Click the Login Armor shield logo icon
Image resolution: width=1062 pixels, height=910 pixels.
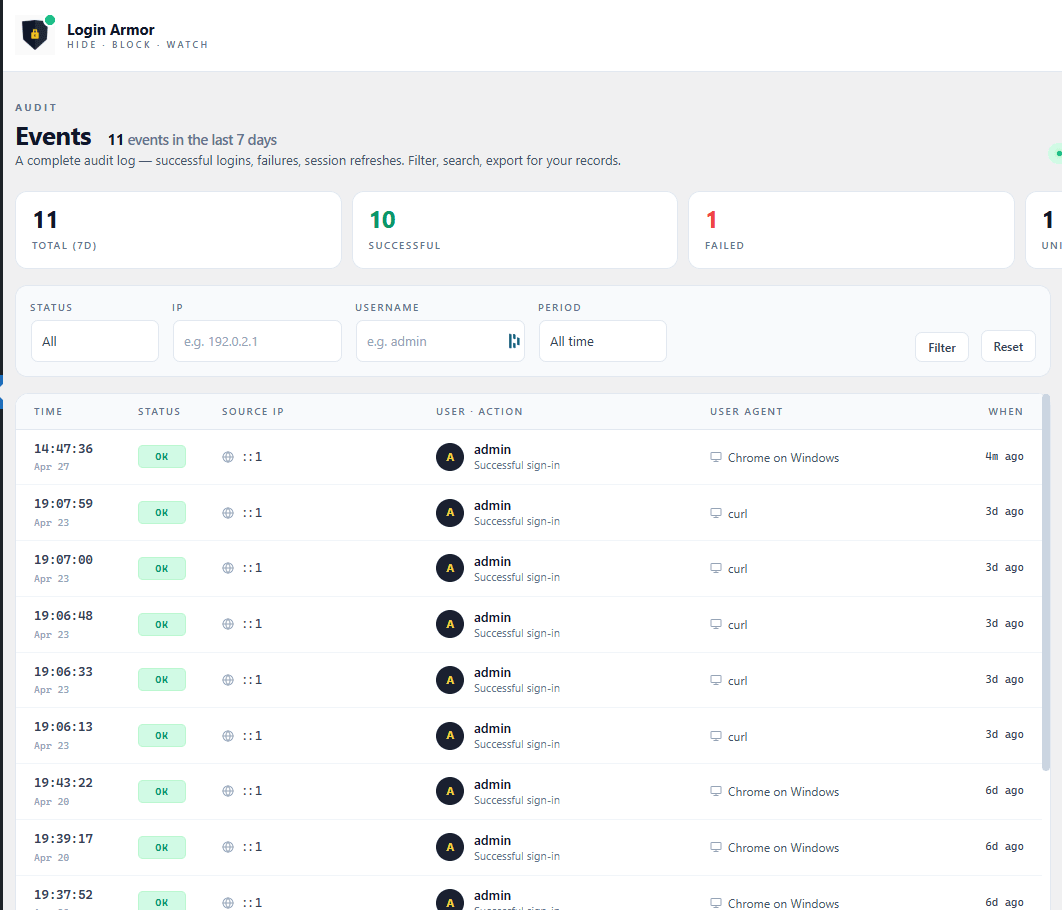pyautogui.click(x=35, y=33)
